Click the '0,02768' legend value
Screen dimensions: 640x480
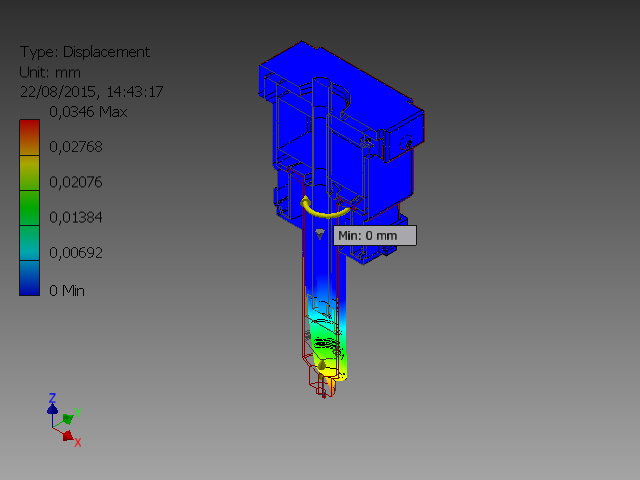coord(76,147)
